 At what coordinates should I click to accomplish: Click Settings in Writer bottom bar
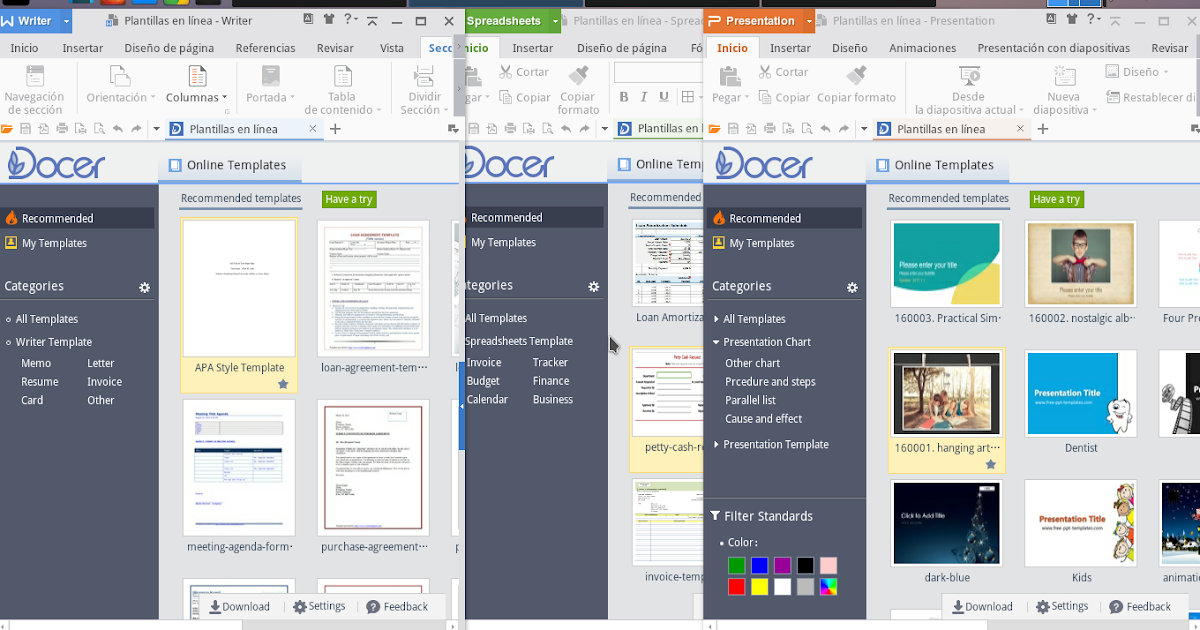(319, 606)
